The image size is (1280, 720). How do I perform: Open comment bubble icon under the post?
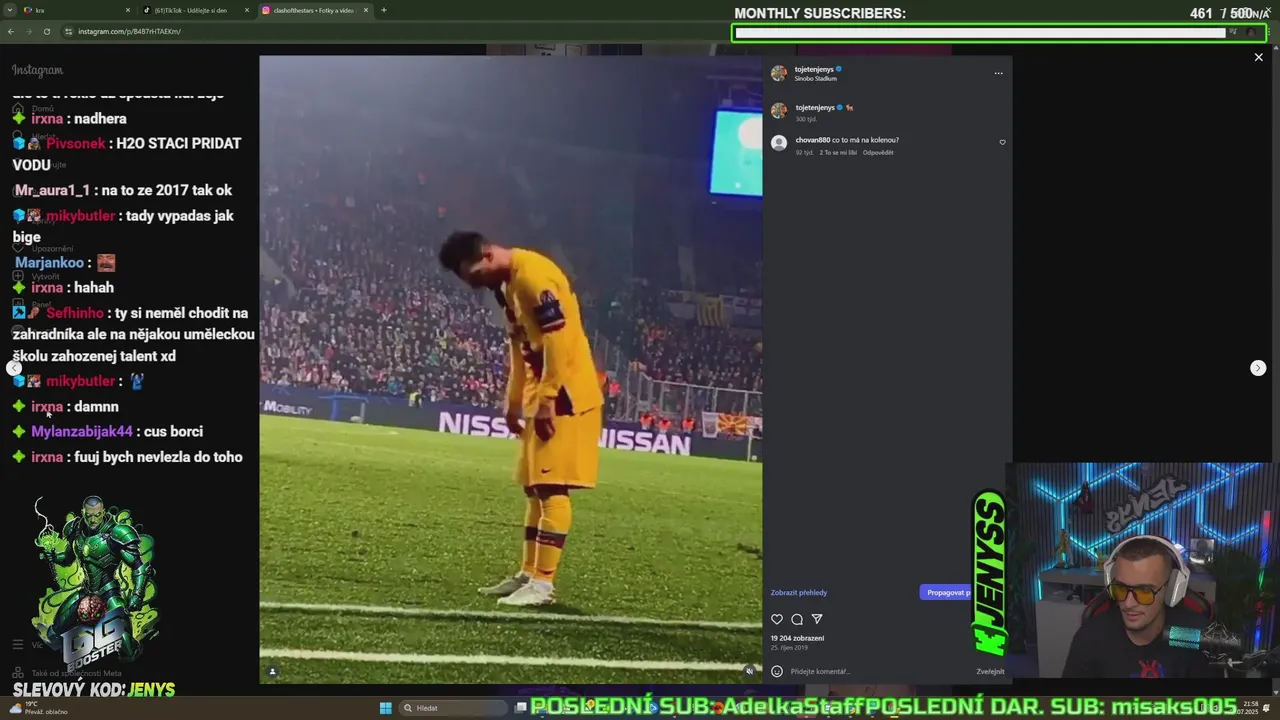tap(797, 619)
